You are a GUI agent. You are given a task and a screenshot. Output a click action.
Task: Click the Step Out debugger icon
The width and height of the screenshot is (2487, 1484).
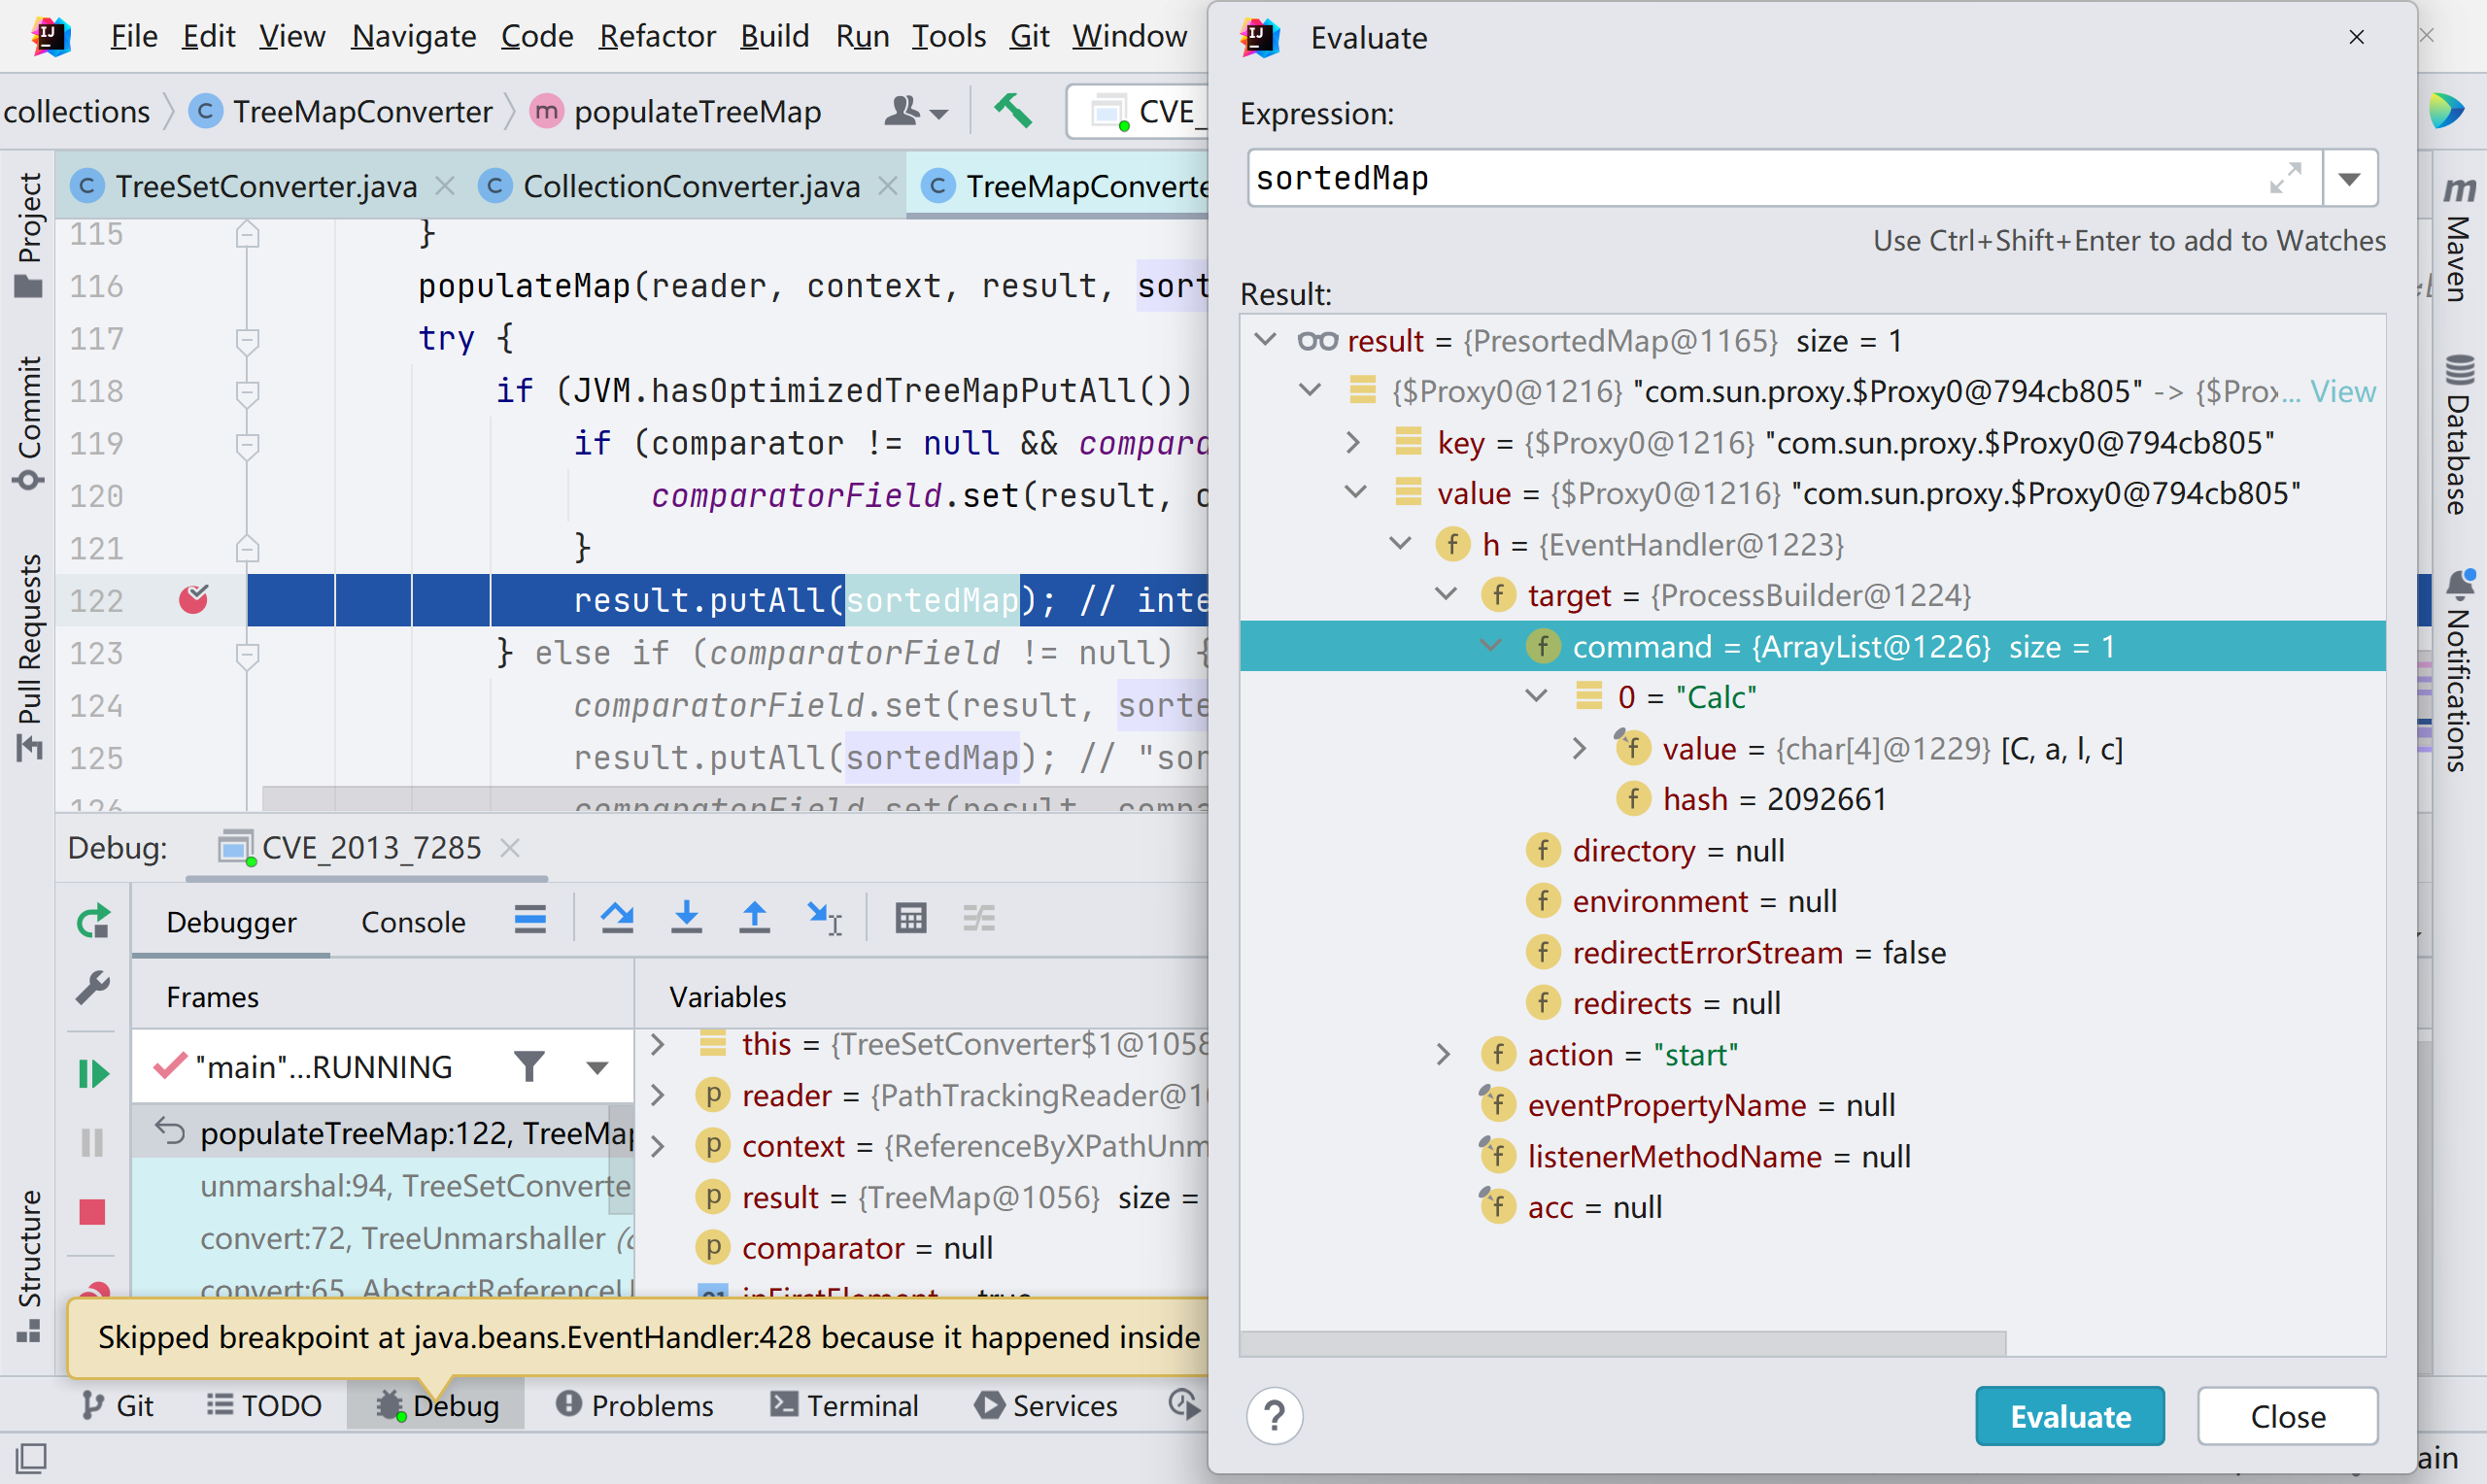point(754,919)
